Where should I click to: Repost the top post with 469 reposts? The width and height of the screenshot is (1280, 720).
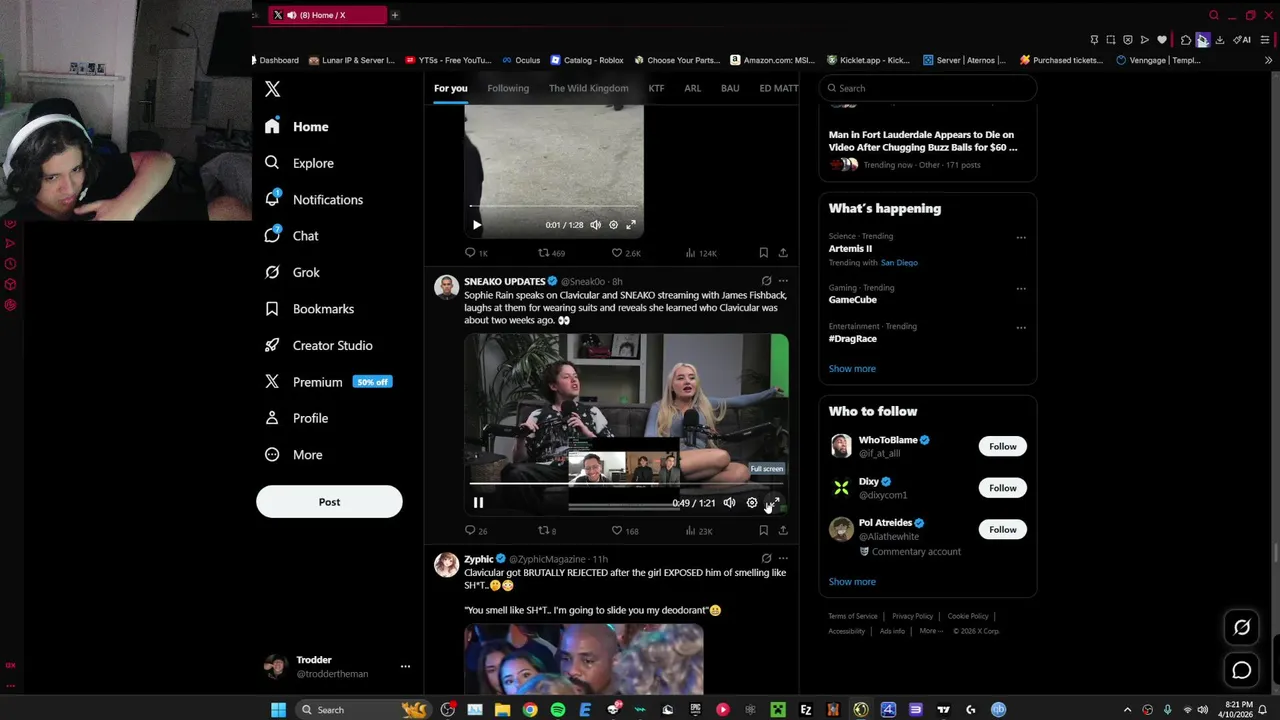tap(551, 253)
